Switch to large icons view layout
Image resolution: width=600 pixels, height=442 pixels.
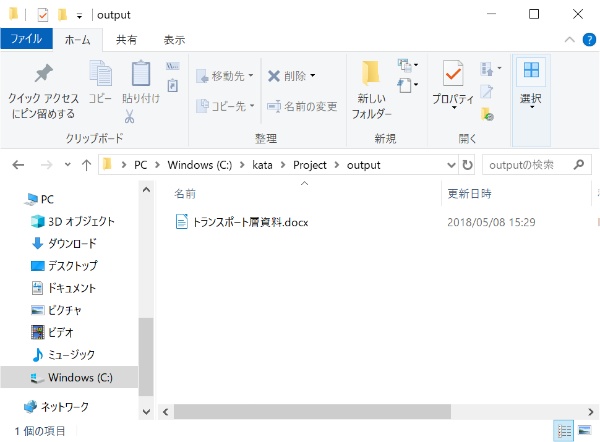[585, 431]
